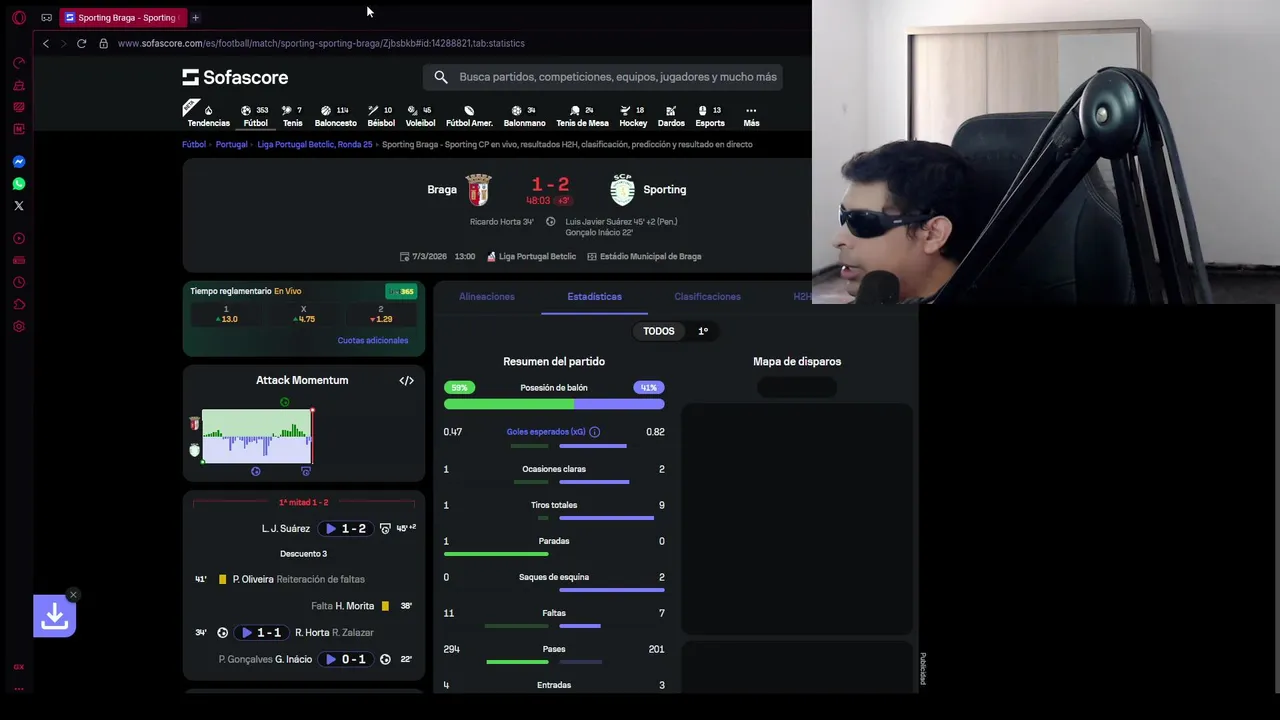Click the Posesión de balón bar
1280x720 pixels.
(x=554, y=404)
